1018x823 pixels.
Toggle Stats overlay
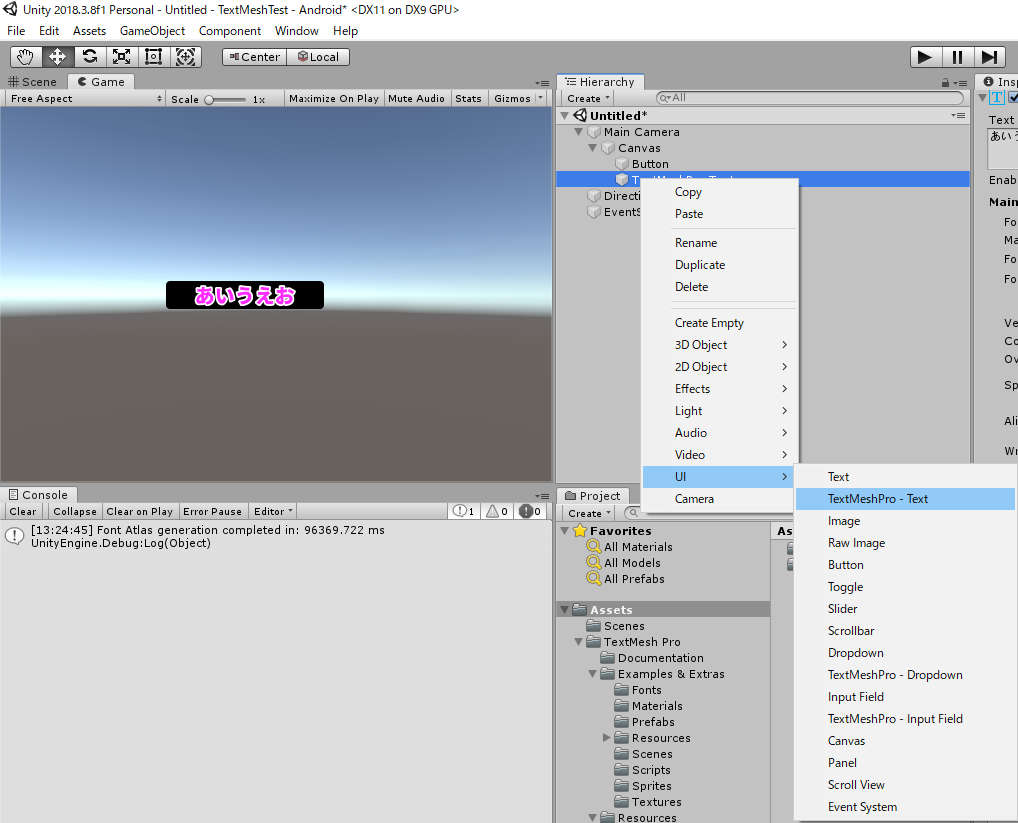(468, 99)
